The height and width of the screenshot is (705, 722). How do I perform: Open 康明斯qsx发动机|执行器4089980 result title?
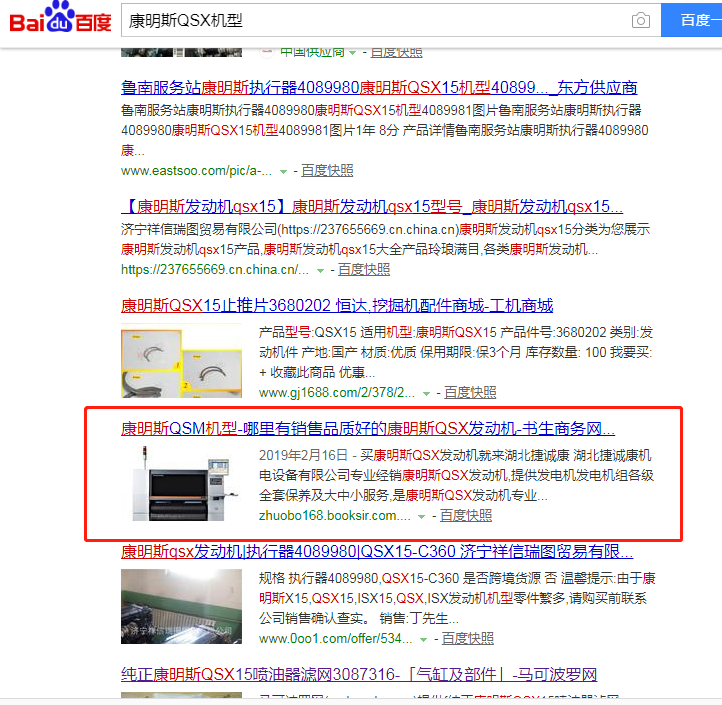click(377, 551)
